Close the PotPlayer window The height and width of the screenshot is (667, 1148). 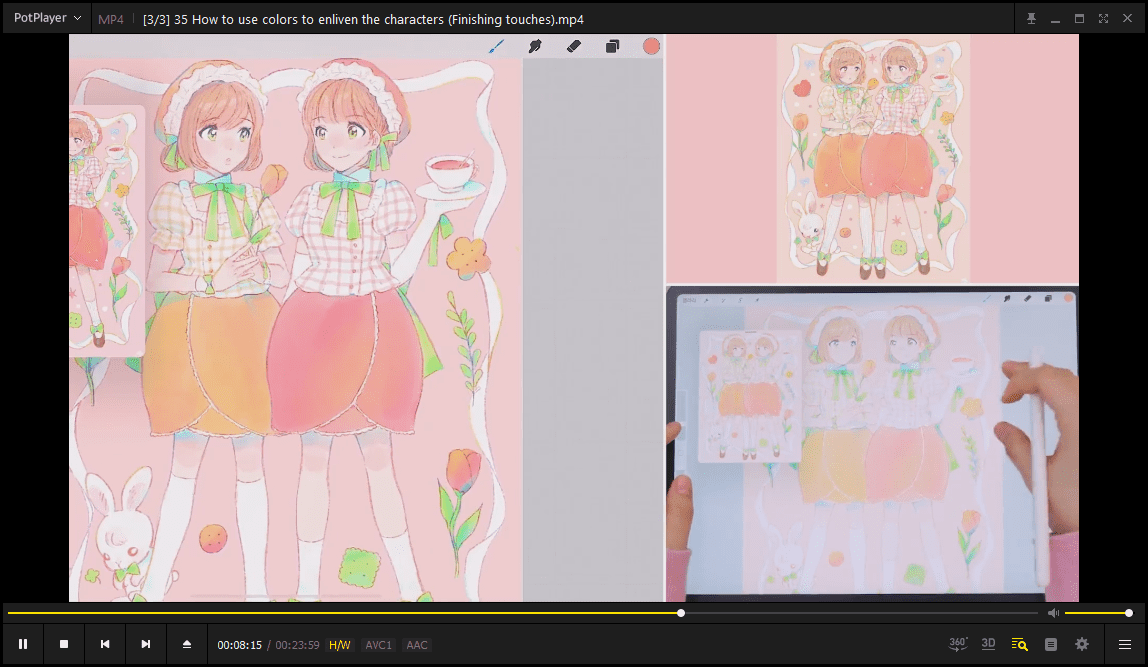pyautogui.click(x=1128, y=19)
